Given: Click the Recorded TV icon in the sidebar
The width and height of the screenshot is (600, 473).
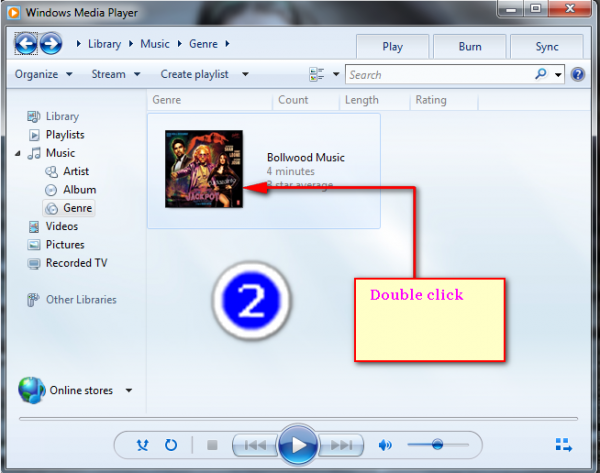Looking at the screenshot, I should tap(34, 263).
